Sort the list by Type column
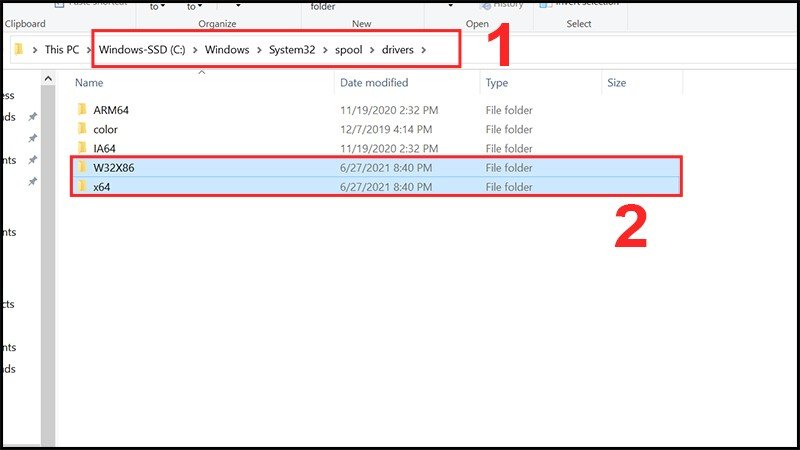 (x=497, y=83)
